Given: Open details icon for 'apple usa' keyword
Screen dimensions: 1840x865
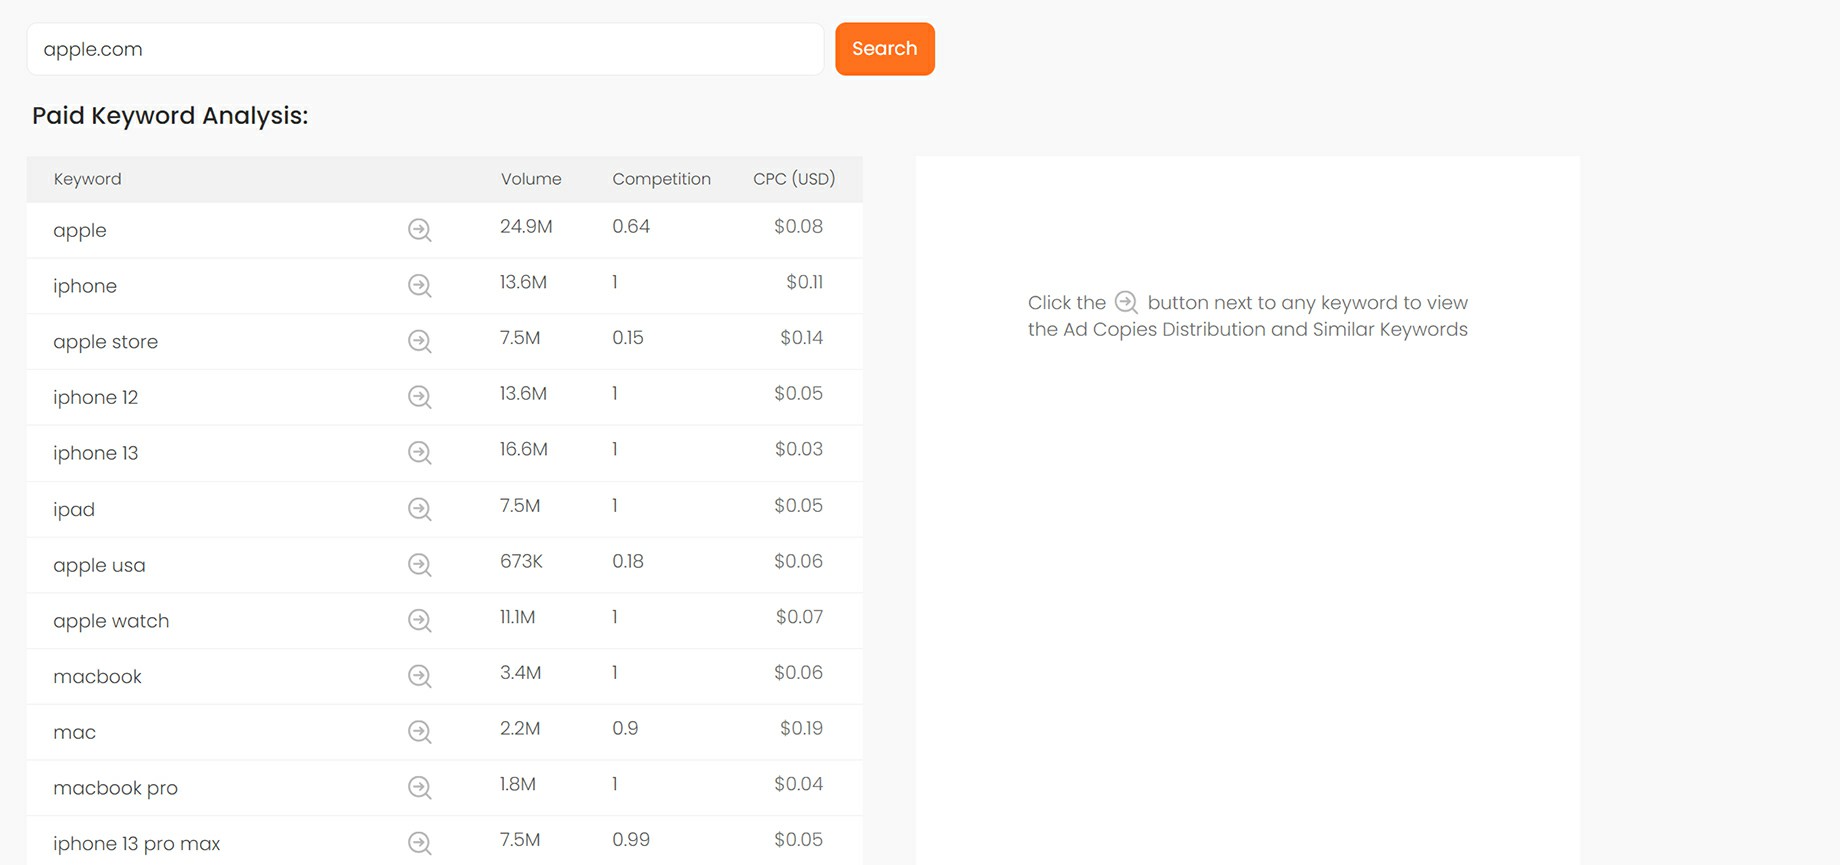Looking at the screenshot, I should coord(420,565).
